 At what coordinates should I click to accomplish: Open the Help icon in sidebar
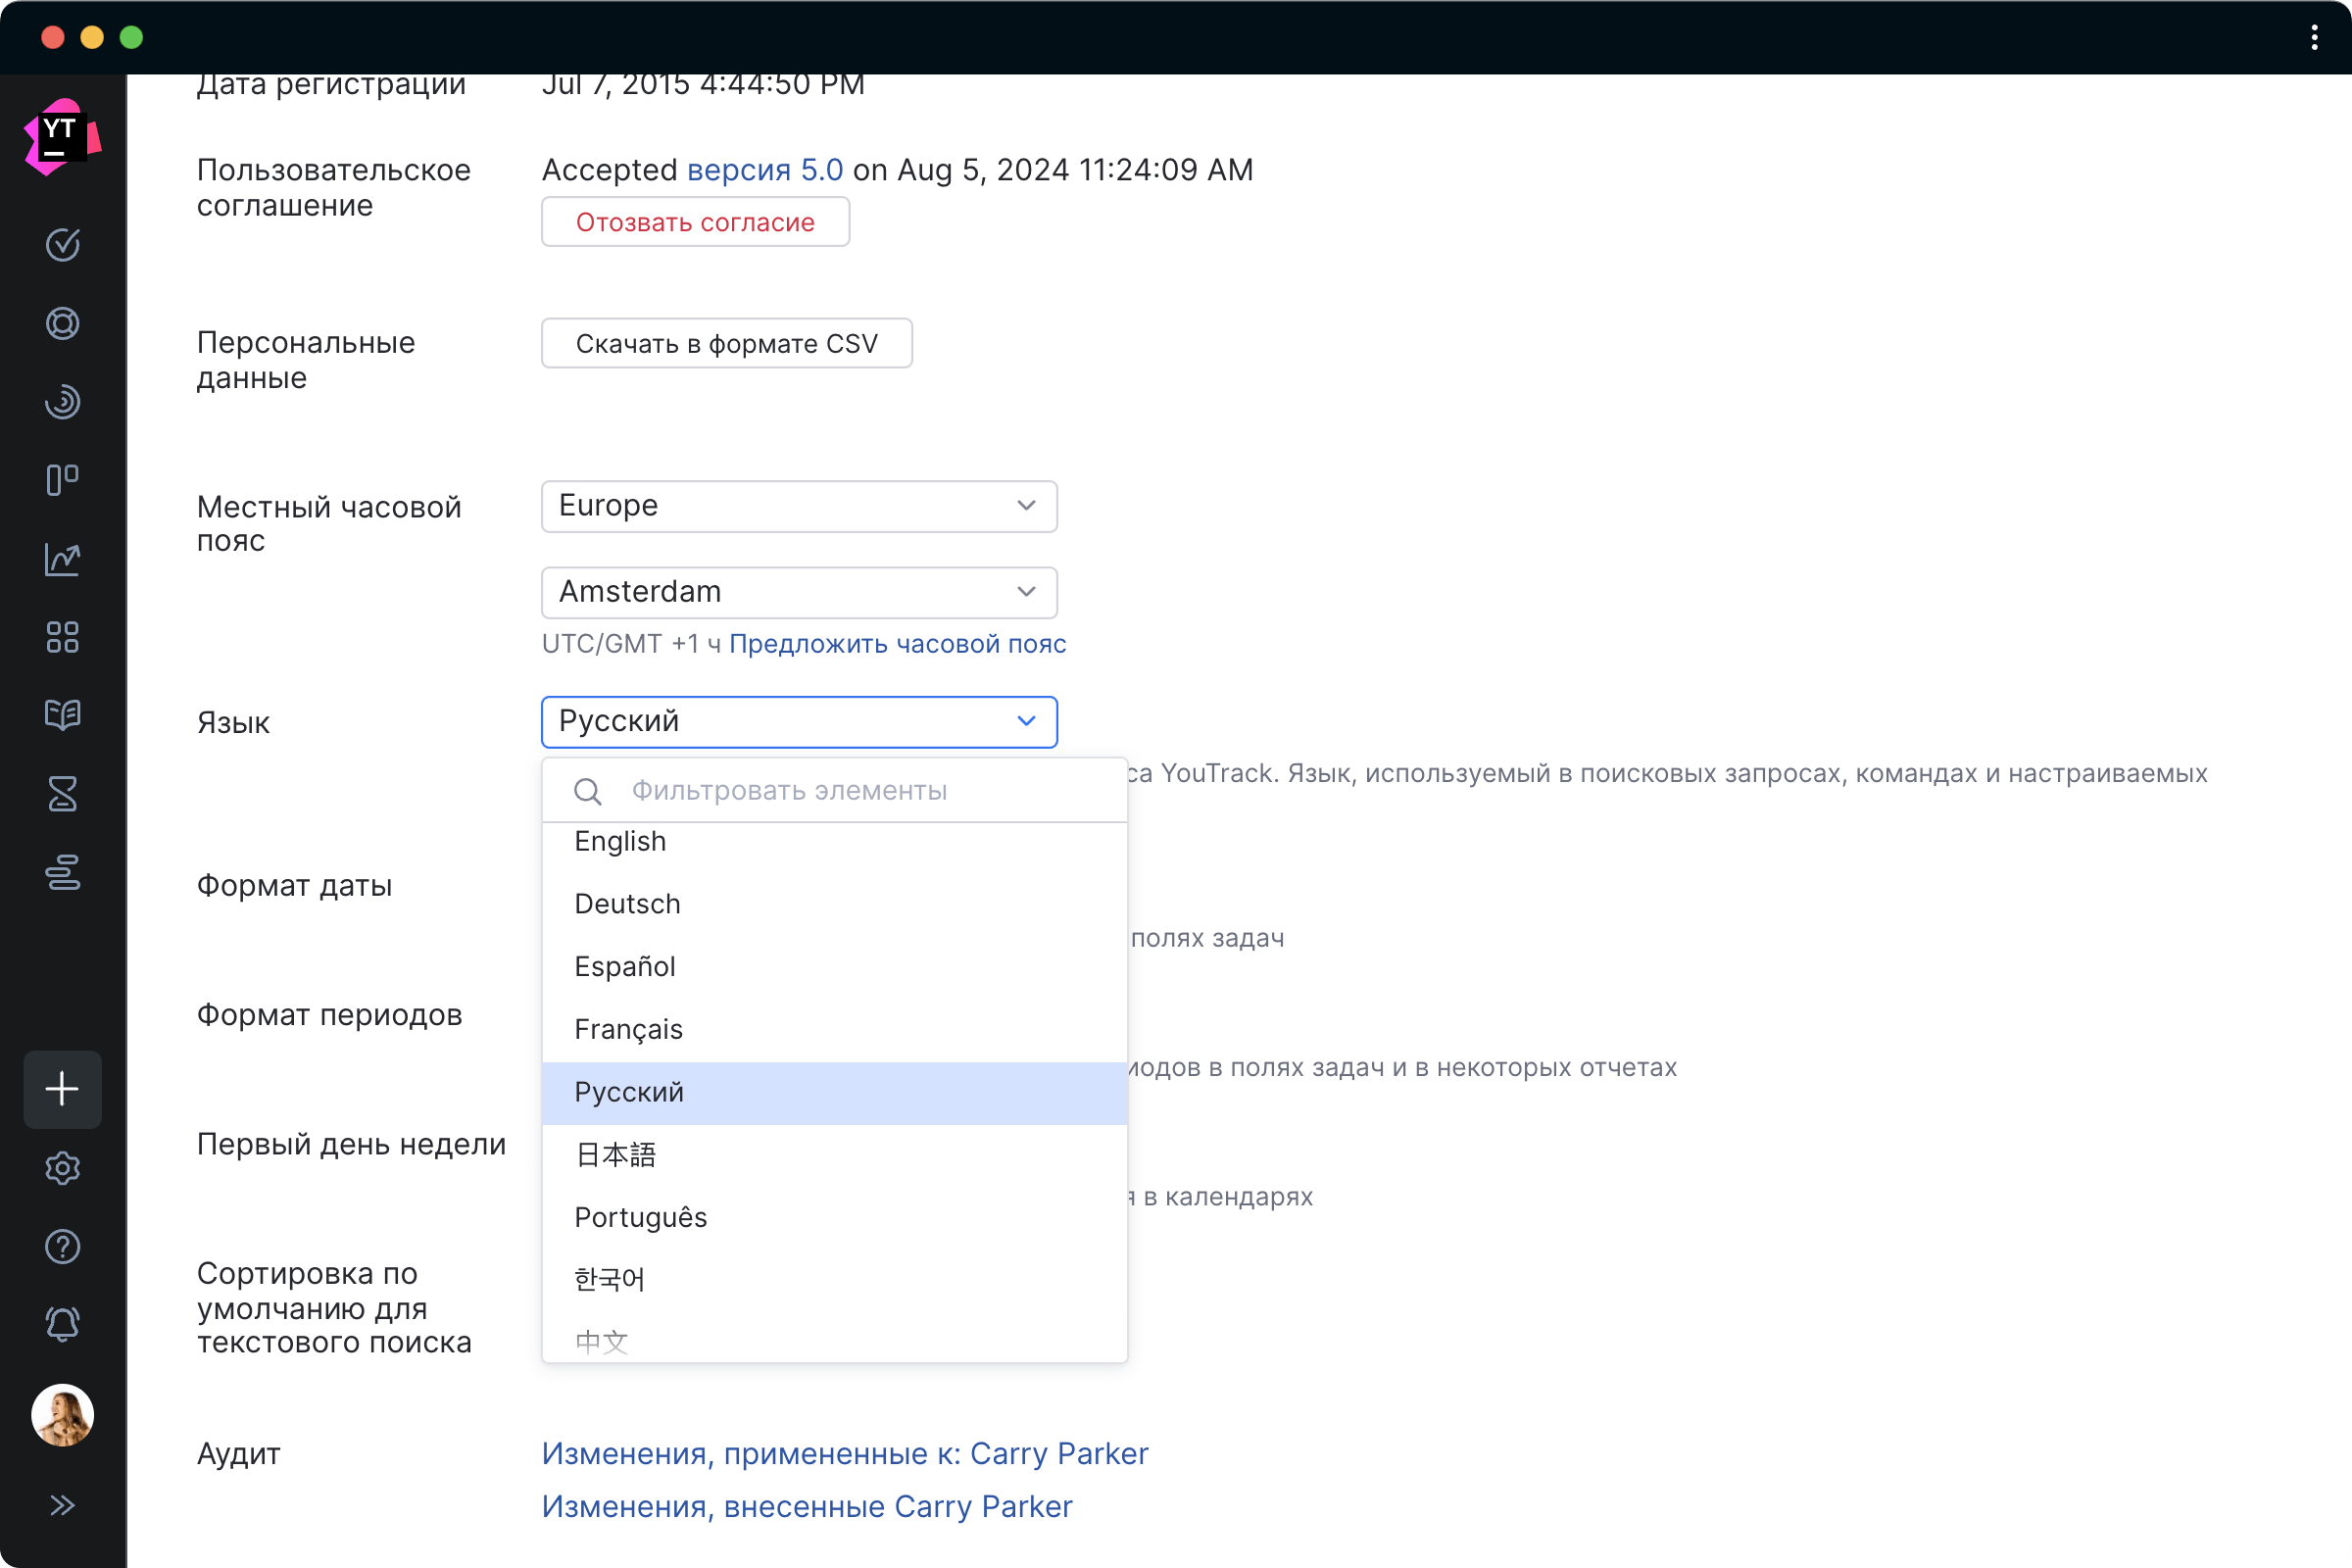[63, 1243]
